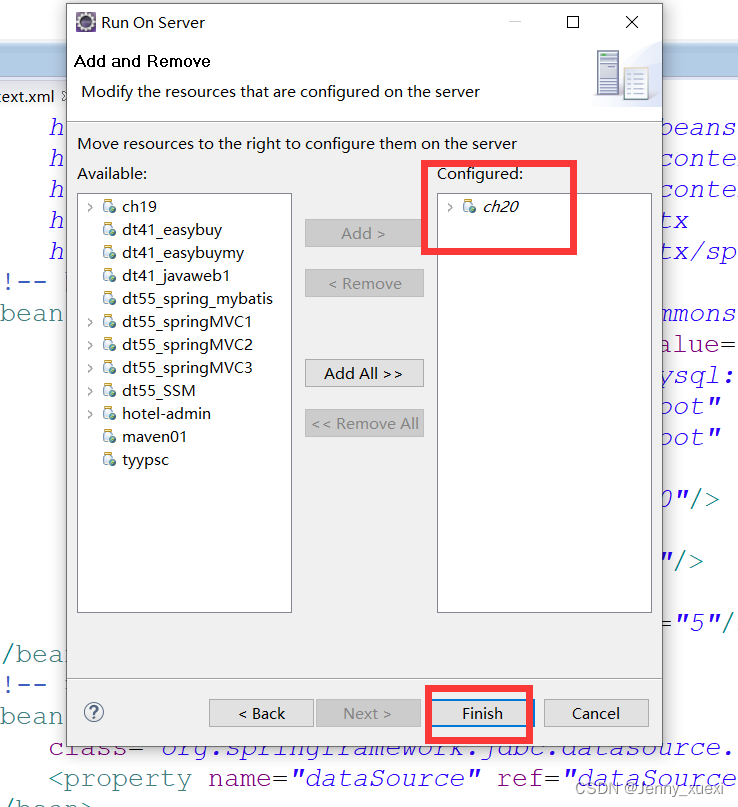Select dt55_springMVC2 in the Available list
Screen dimensions: 738x807
[187, 344]
